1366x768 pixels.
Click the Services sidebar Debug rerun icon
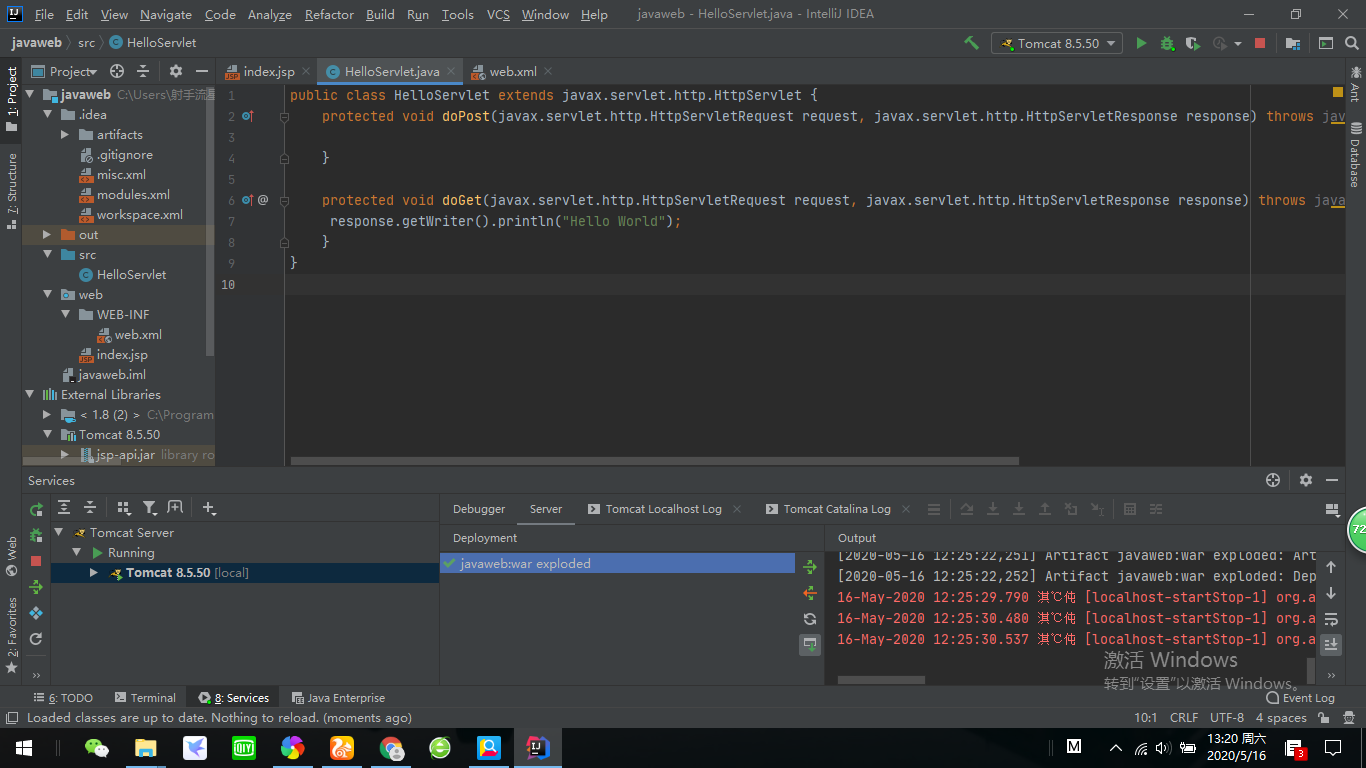coord(36,535)
